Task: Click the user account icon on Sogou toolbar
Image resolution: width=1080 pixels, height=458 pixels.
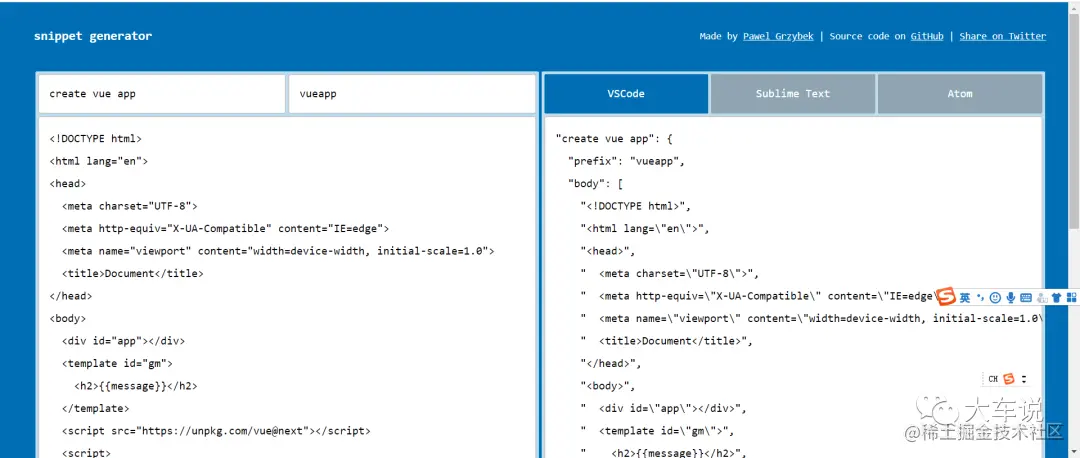Action: [x=1042, y=298]
